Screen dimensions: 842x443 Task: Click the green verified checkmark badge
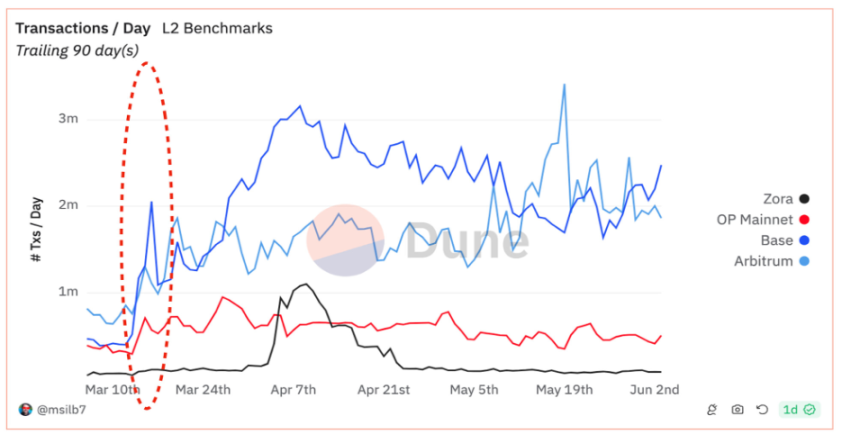click(810, 409)
